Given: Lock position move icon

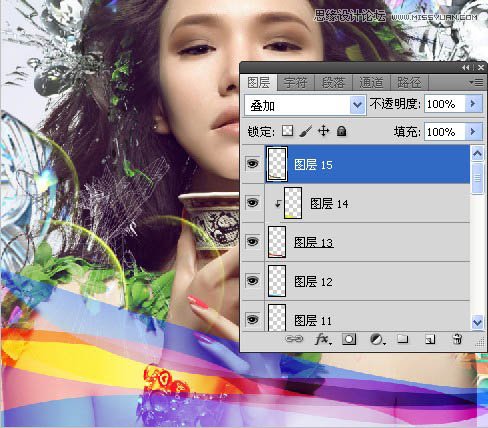Looking at the screenshot, I should pos(324,131).
